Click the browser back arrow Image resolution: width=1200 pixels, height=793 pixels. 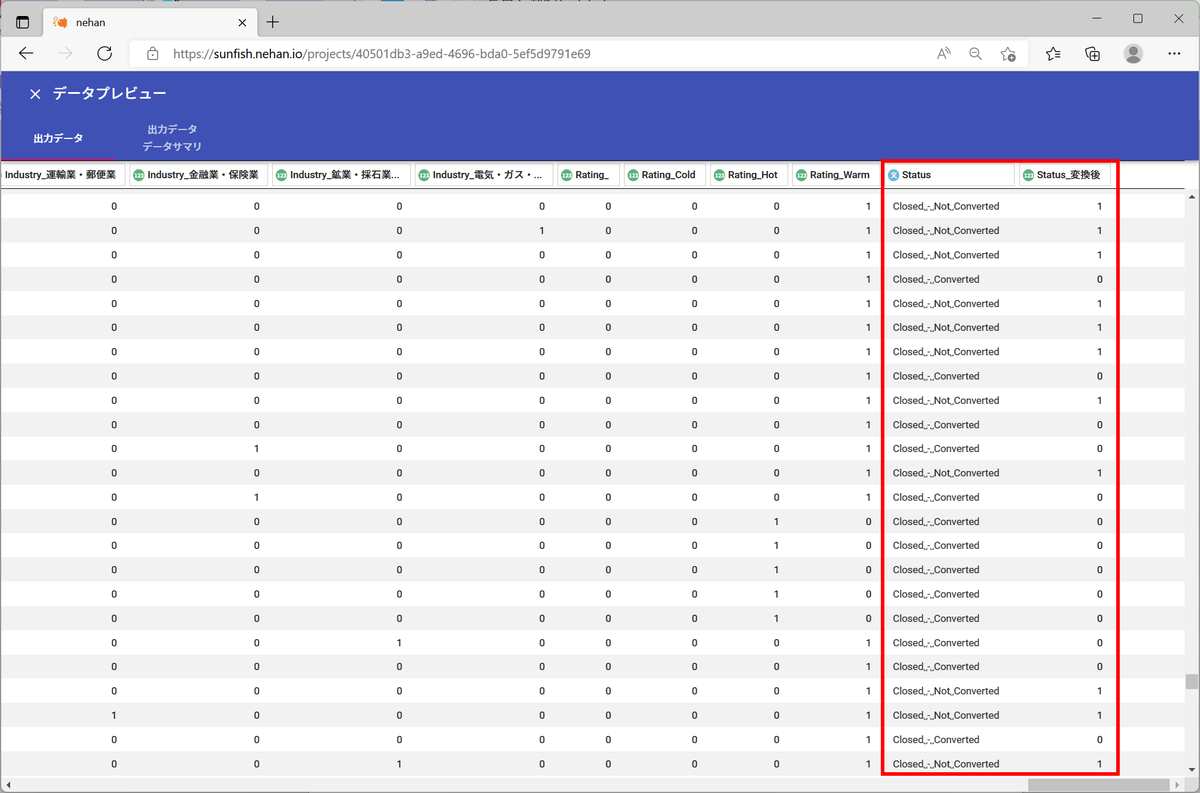tap(27, 54)
